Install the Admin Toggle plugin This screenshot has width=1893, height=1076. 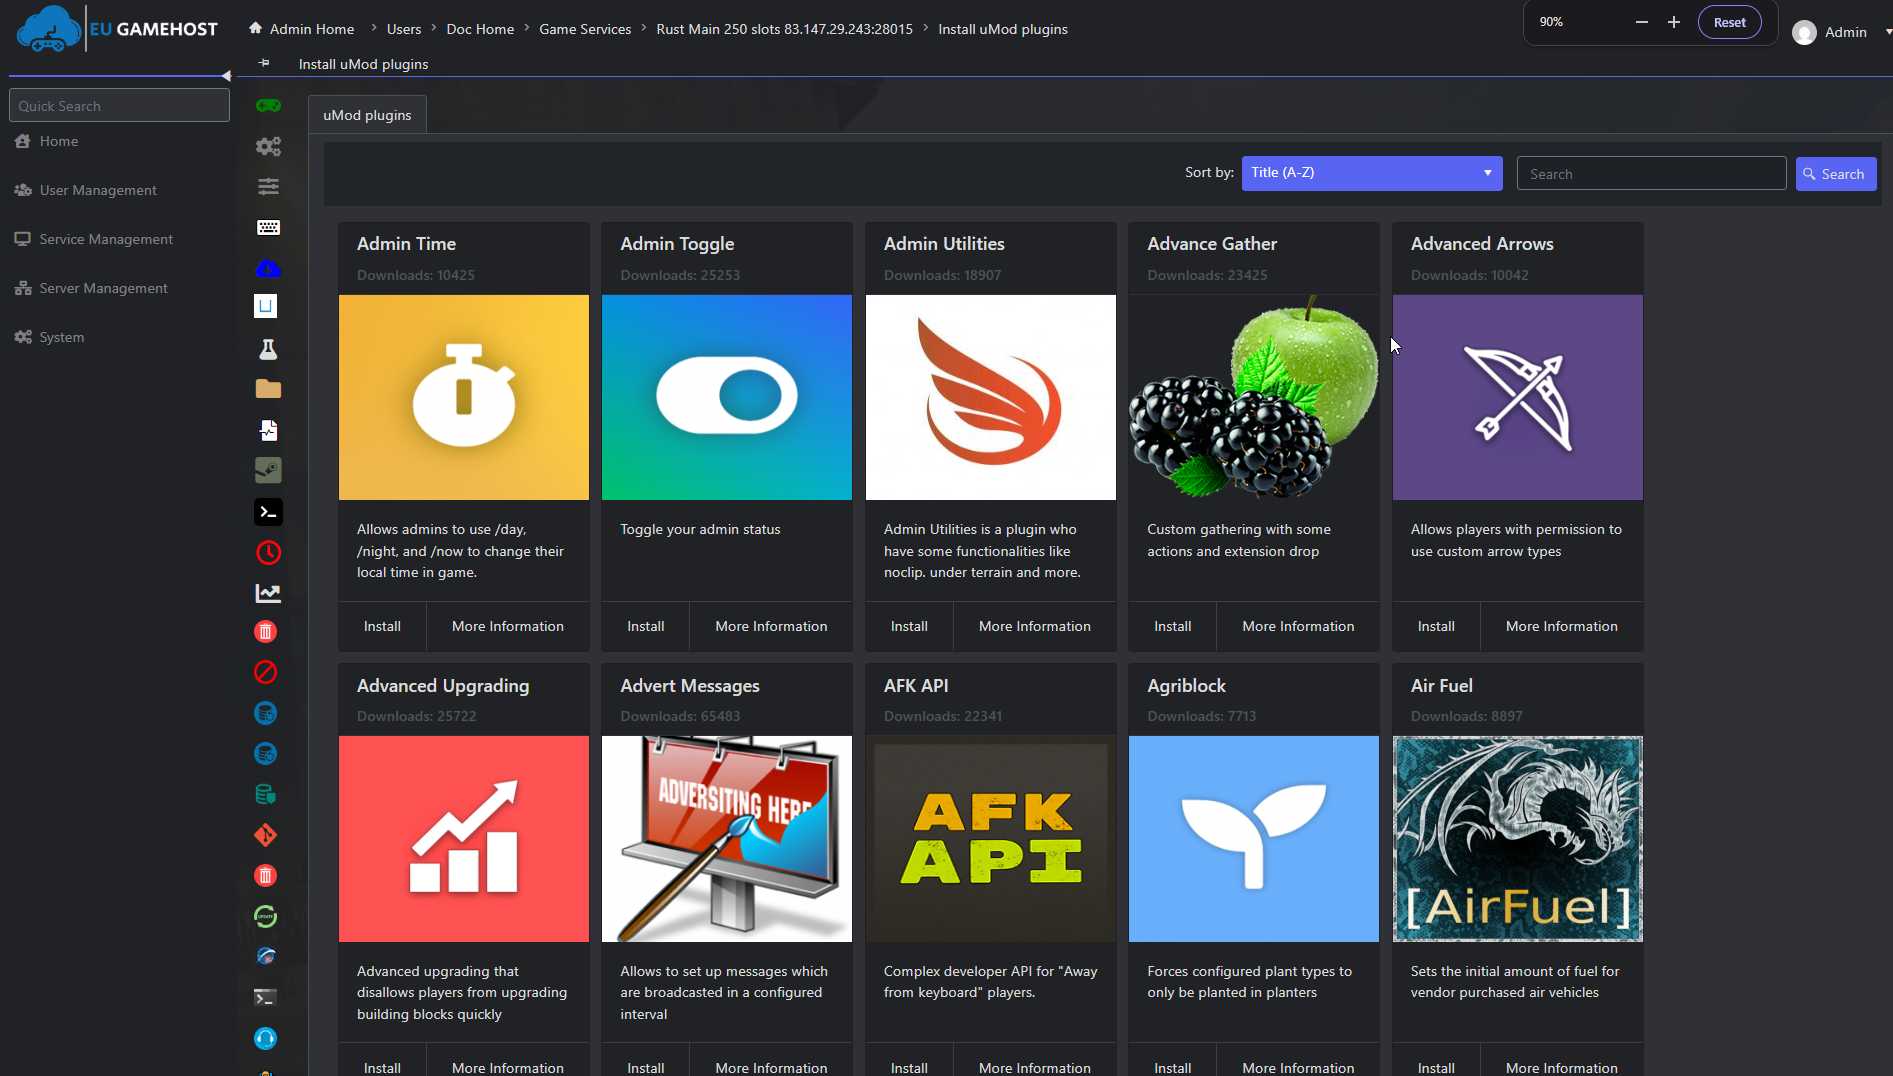[x=645, y=626]
